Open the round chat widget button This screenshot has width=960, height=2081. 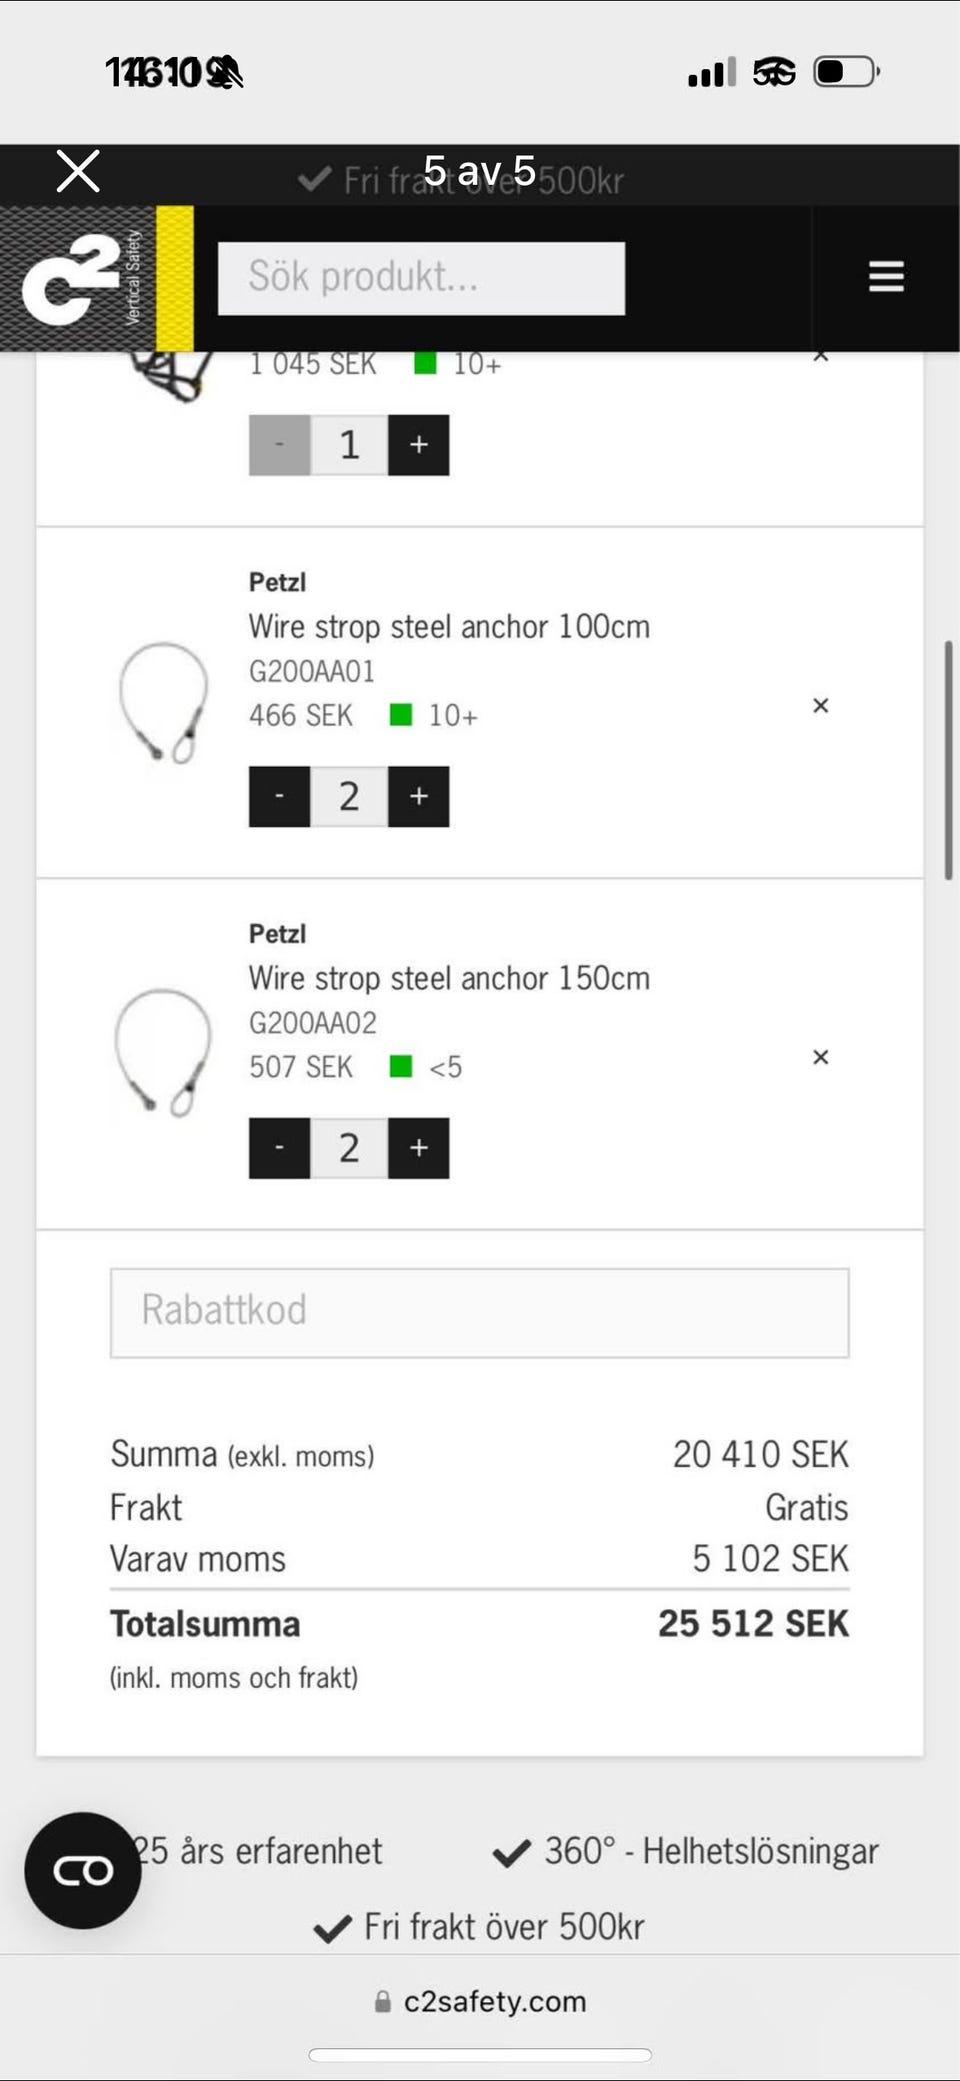pos(83,1870)
